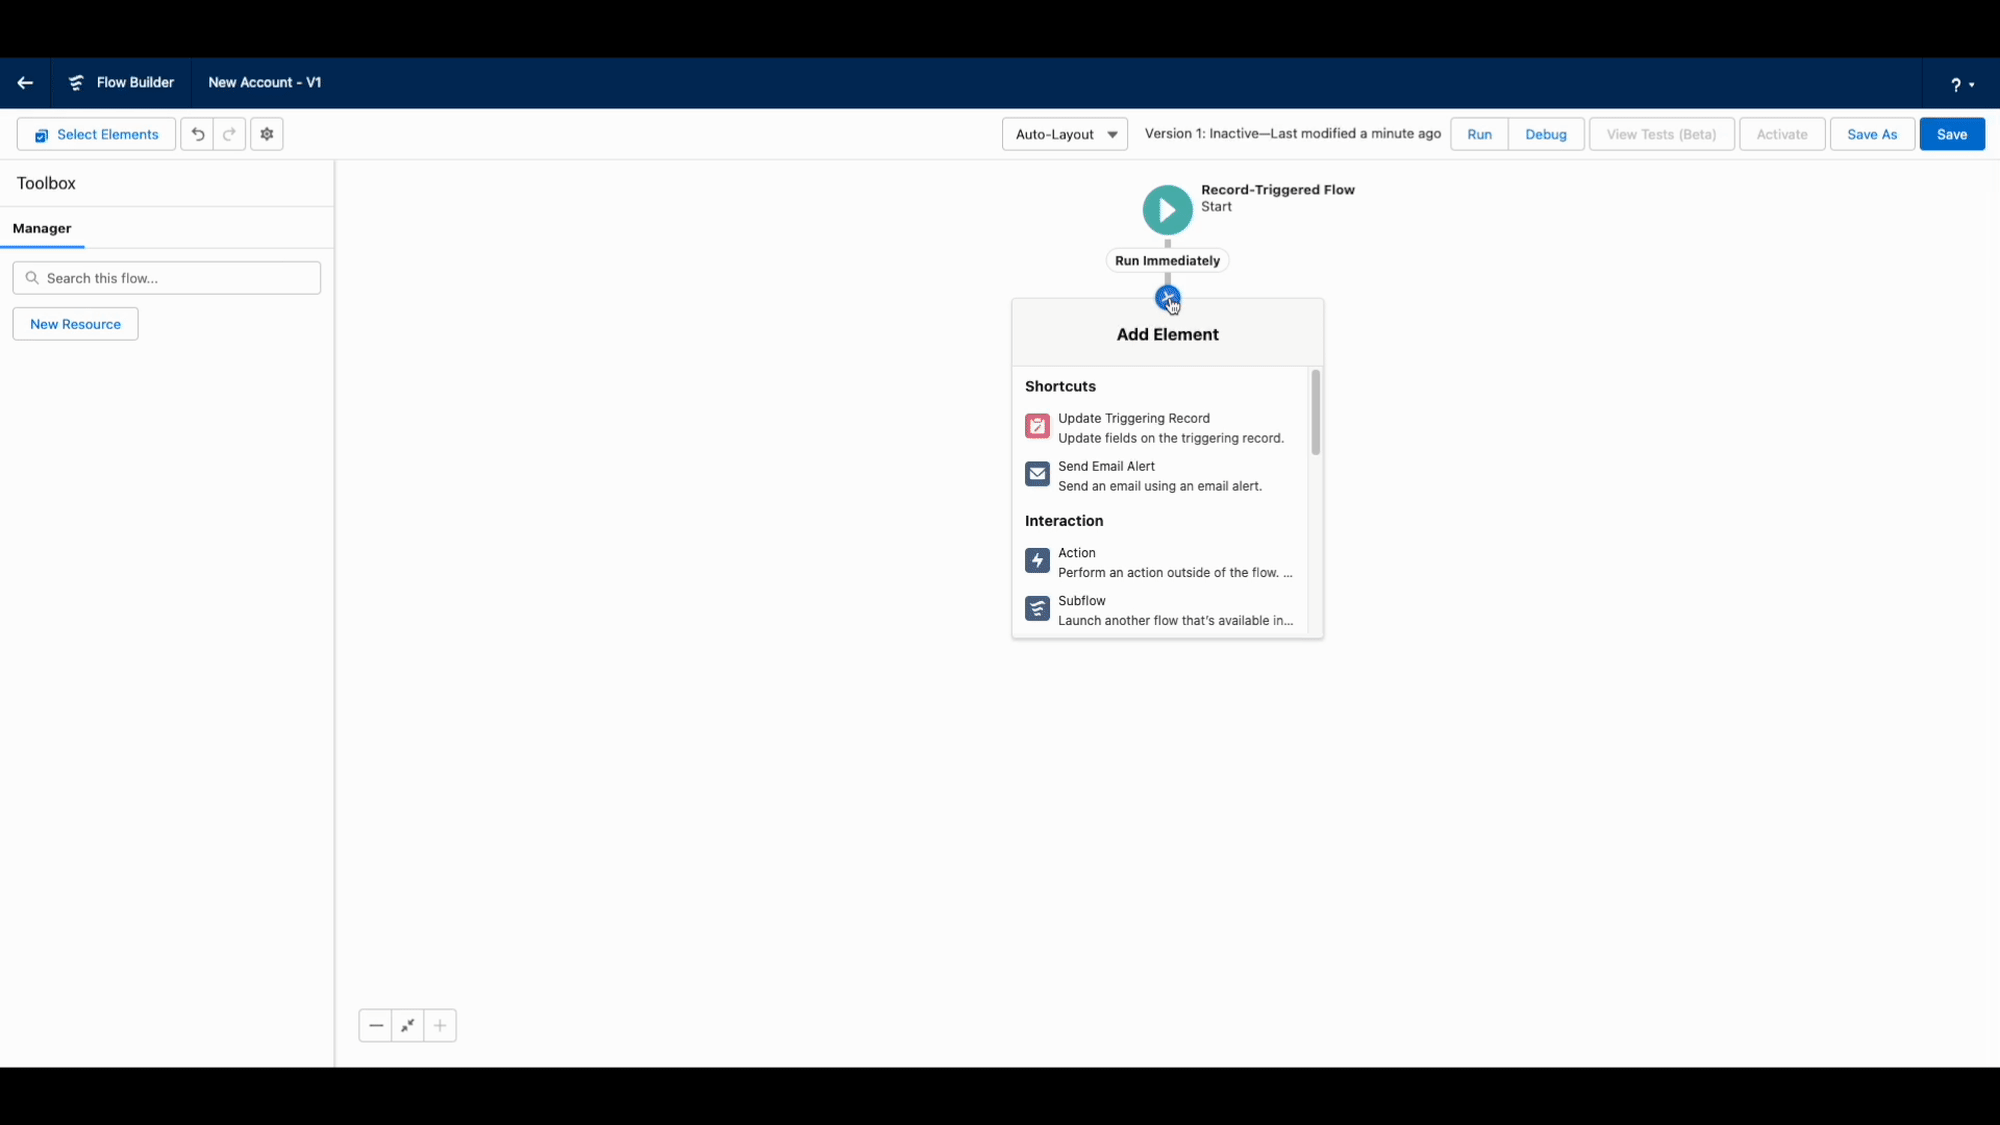The image size is (2000, 1125).
Task: Click the Record-Triggered Flow Start node
Action: 1166,209
